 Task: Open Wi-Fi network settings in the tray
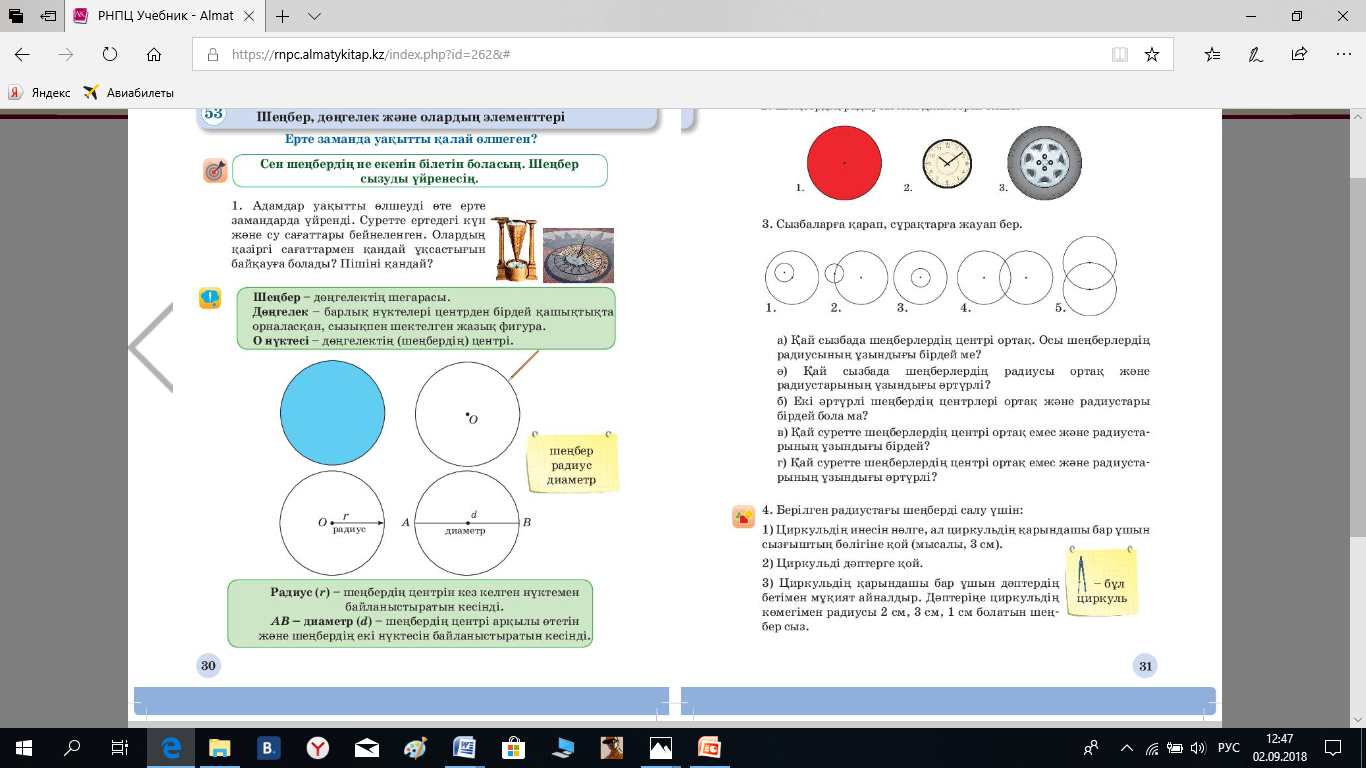1152,748
